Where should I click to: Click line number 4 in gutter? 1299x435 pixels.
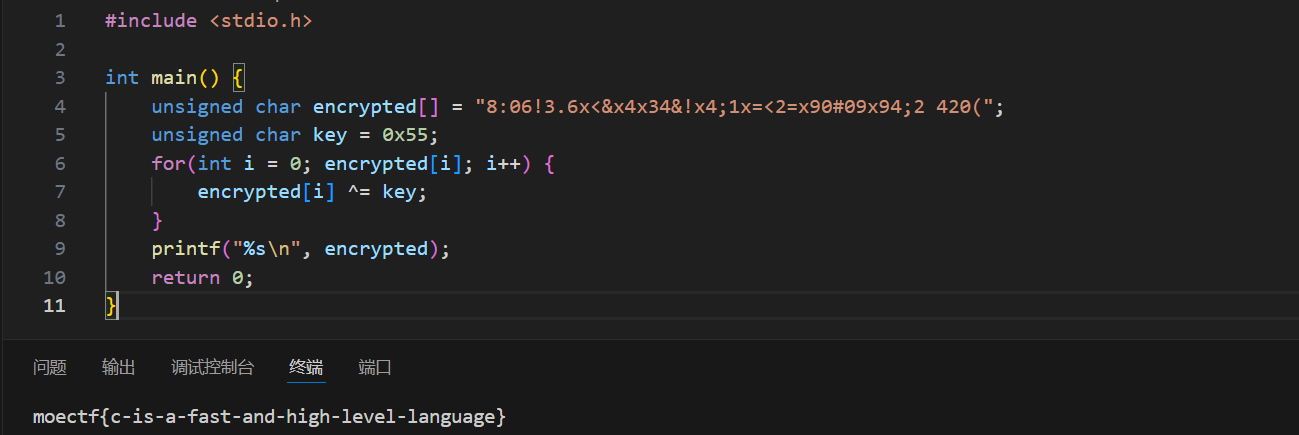coord(60,106)
